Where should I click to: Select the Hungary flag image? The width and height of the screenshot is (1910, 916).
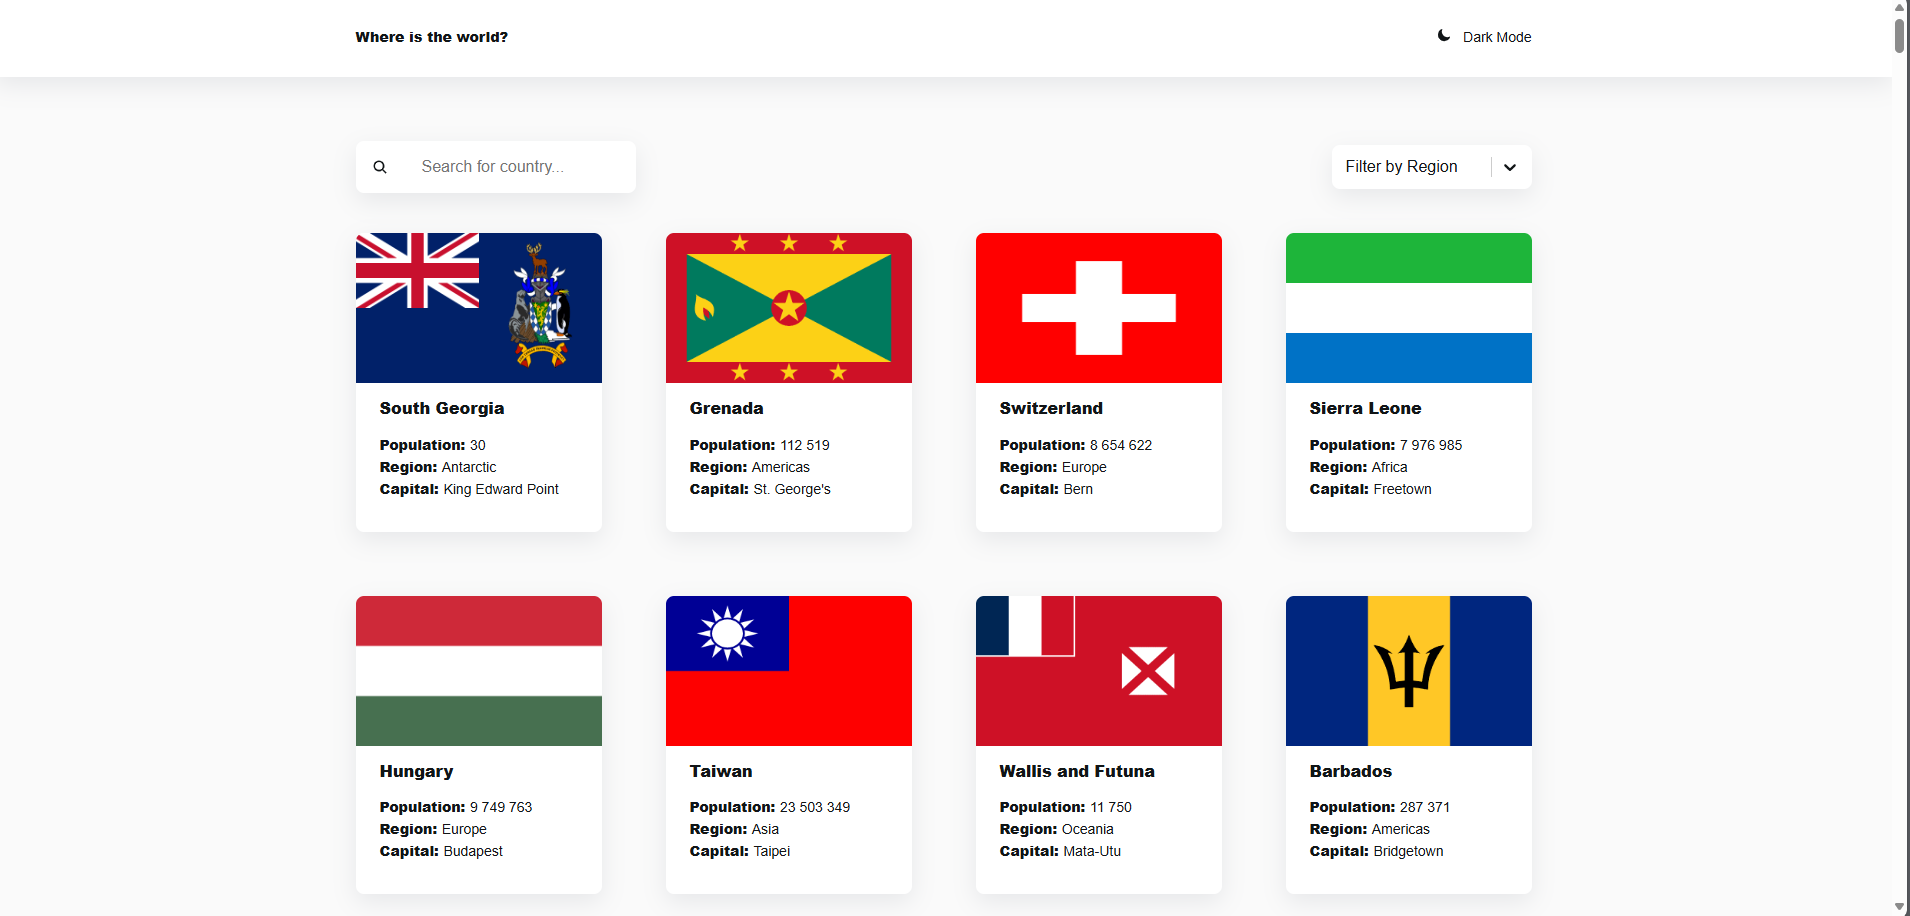(479, 671)
